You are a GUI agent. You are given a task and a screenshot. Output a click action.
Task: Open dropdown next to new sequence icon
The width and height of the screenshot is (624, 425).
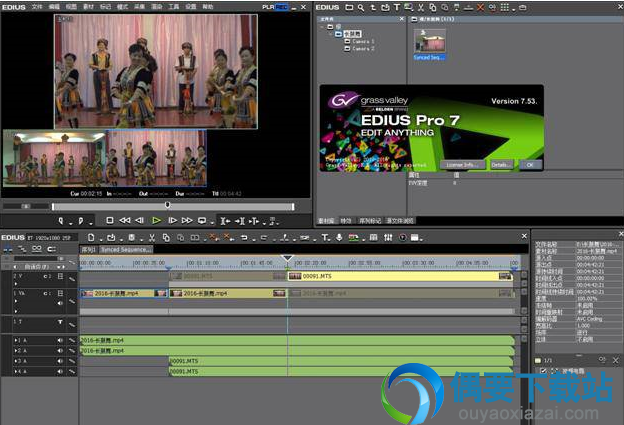pos(101,240)
